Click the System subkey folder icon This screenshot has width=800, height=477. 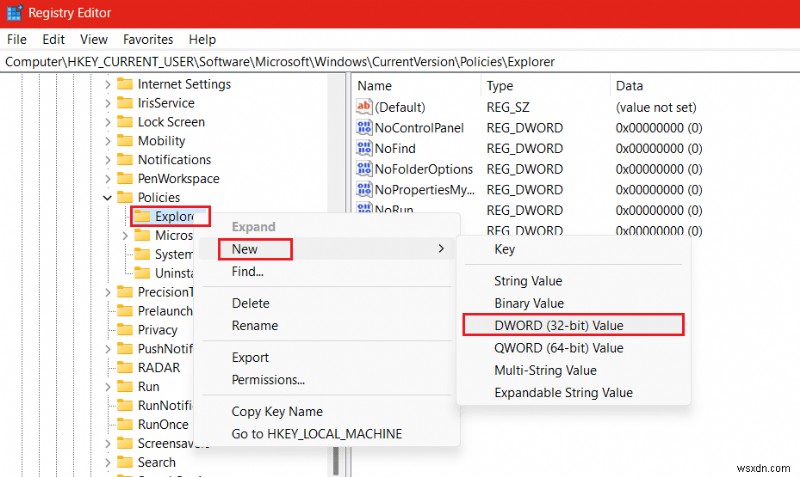tap(142, 254)
